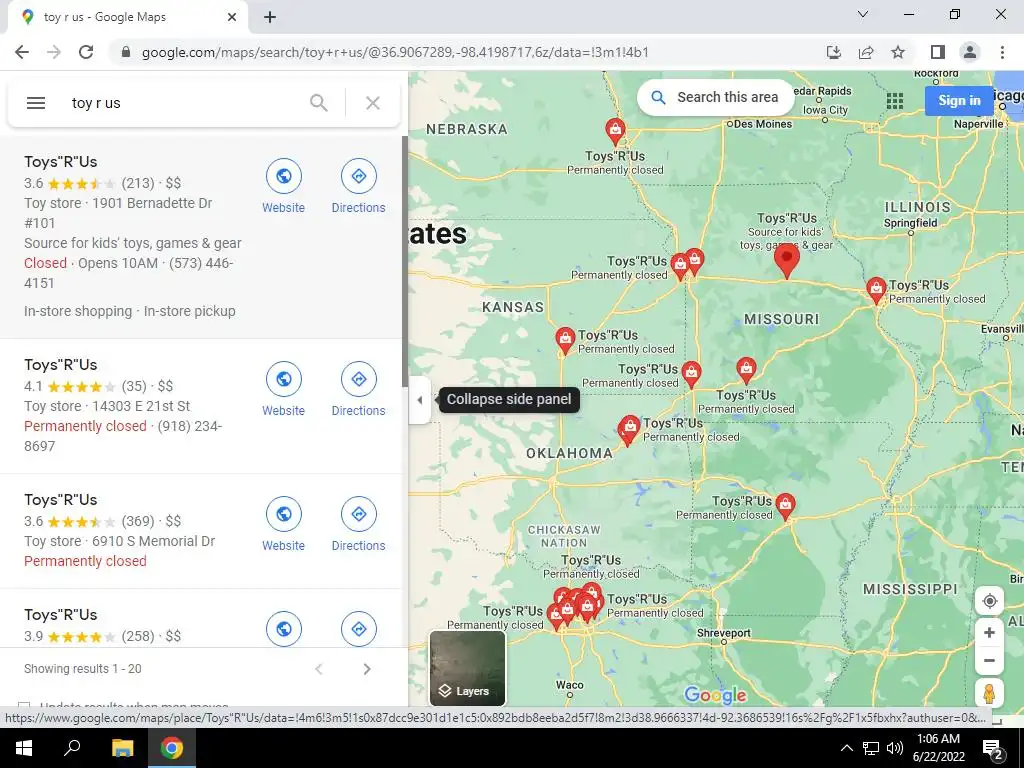Screen dimensions: 1024x768
Task: Open Toys R Us result with 35 reviews
Action: [61, 364]
